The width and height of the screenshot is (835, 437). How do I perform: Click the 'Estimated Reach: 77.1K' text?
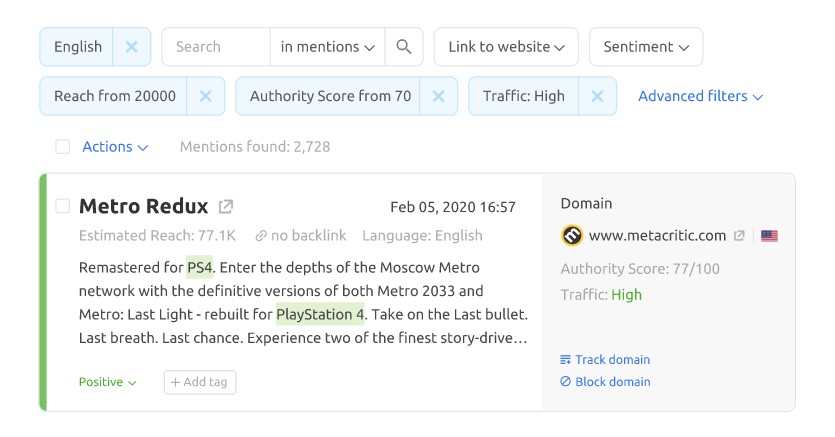[x=157, y=236]
